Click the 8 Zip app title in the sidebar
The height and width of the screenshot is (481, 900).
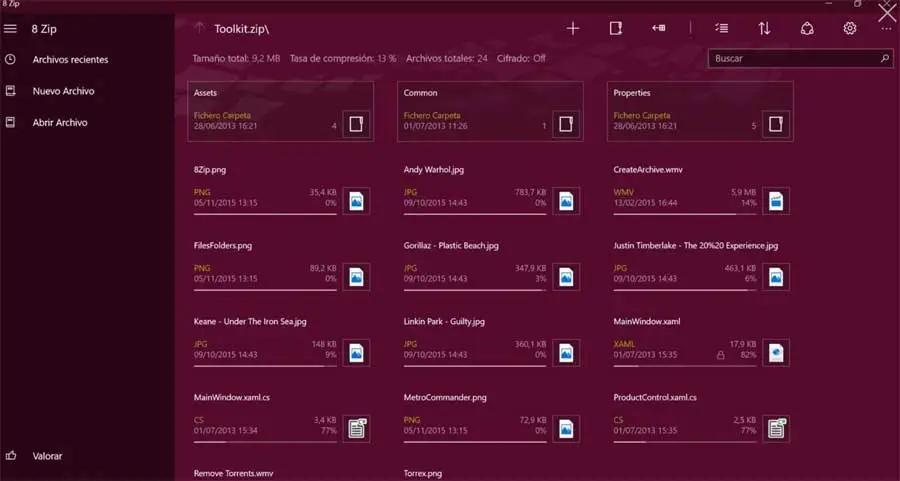44,29
